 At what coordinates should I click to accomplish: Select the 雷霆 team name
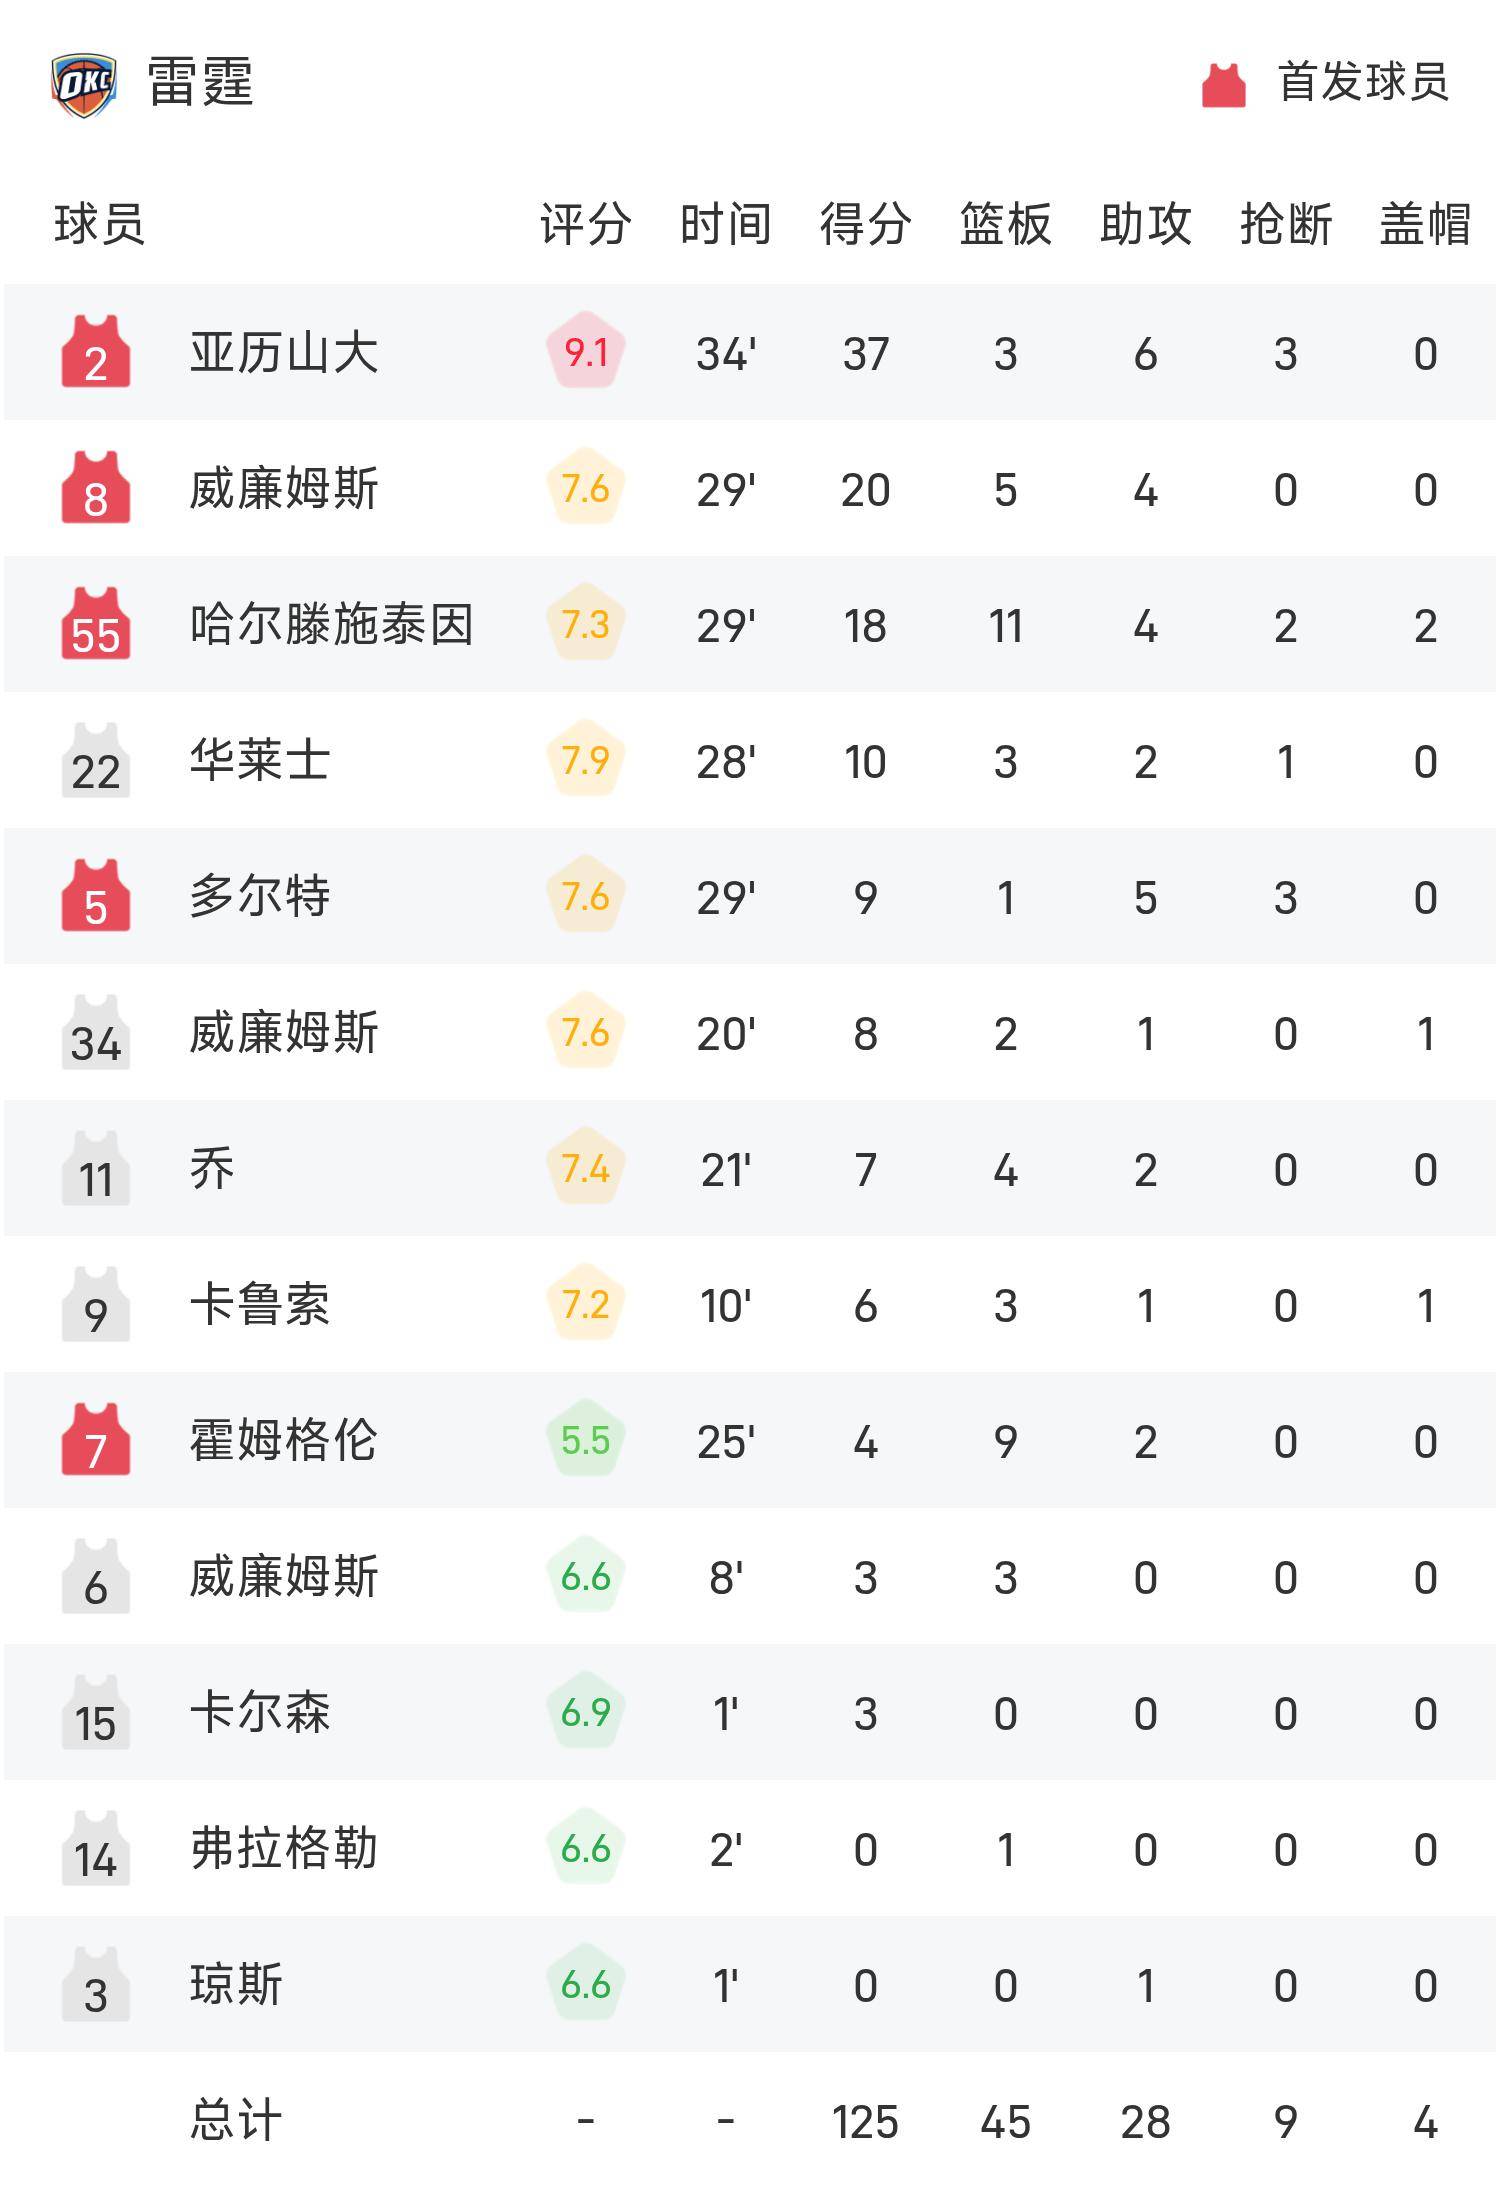(x=200, y=82)
